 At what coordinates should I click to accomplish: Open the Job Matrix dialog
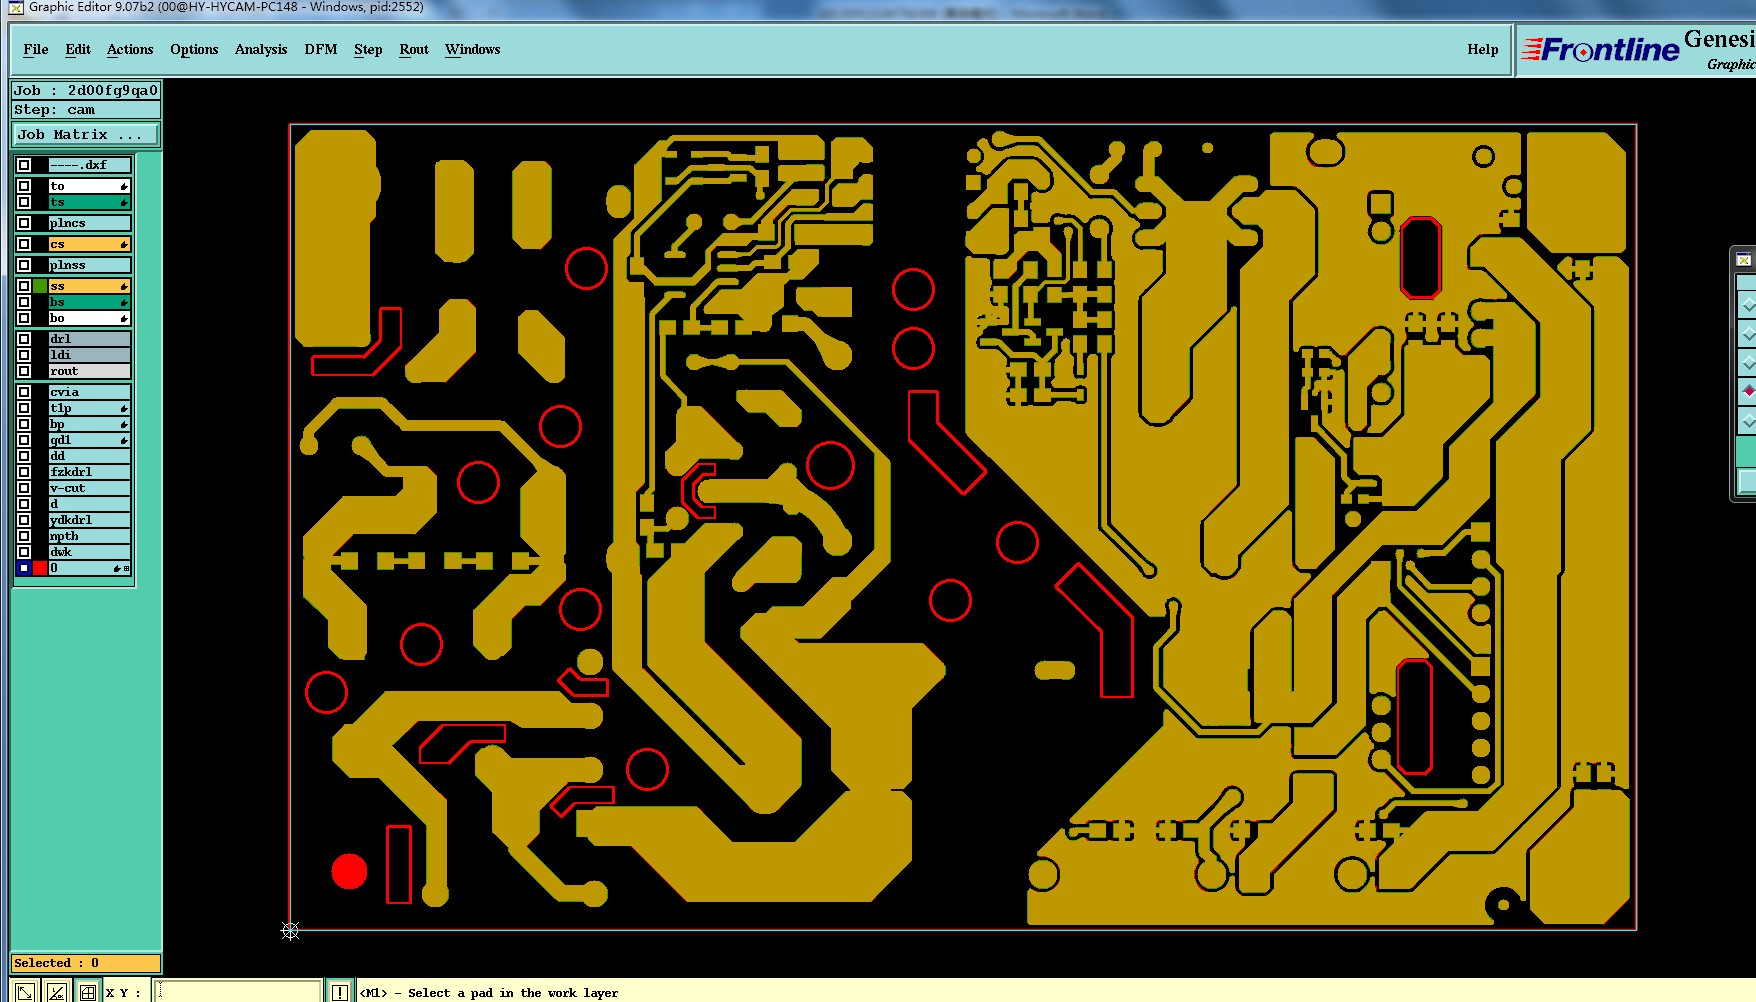pyautogui.click(x=85, y=134)
